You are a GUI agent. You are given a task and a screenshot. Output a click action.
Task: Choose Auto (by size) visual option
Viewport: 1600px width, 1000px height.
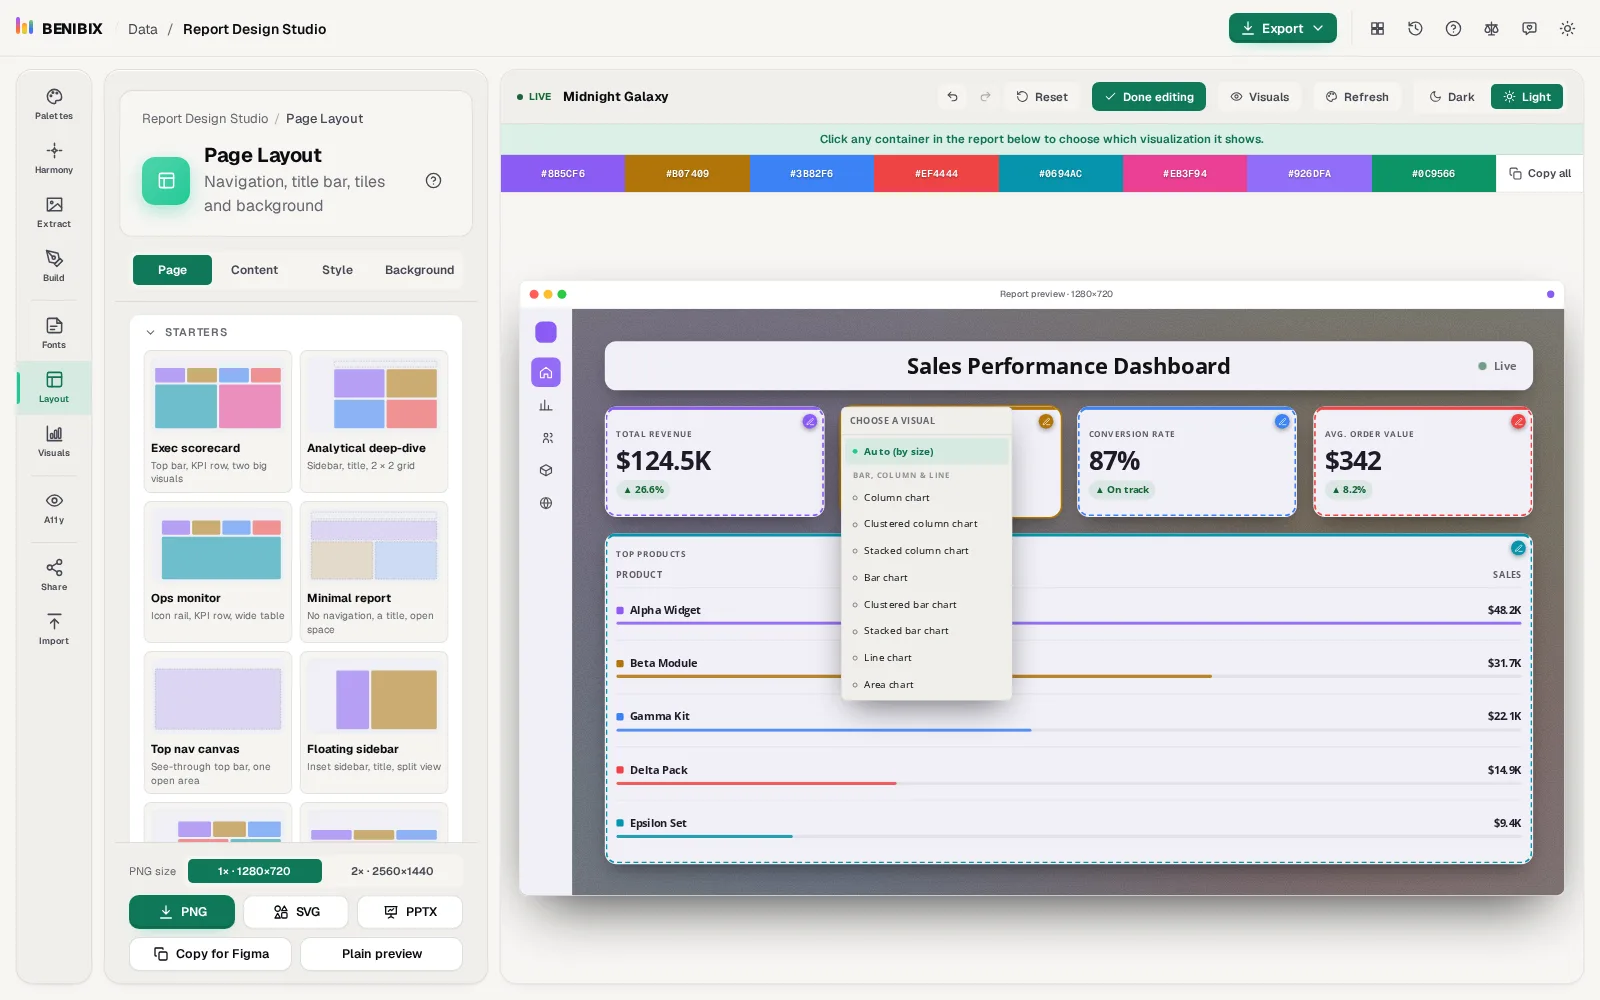pyautogui.click(x=927, y=451)
